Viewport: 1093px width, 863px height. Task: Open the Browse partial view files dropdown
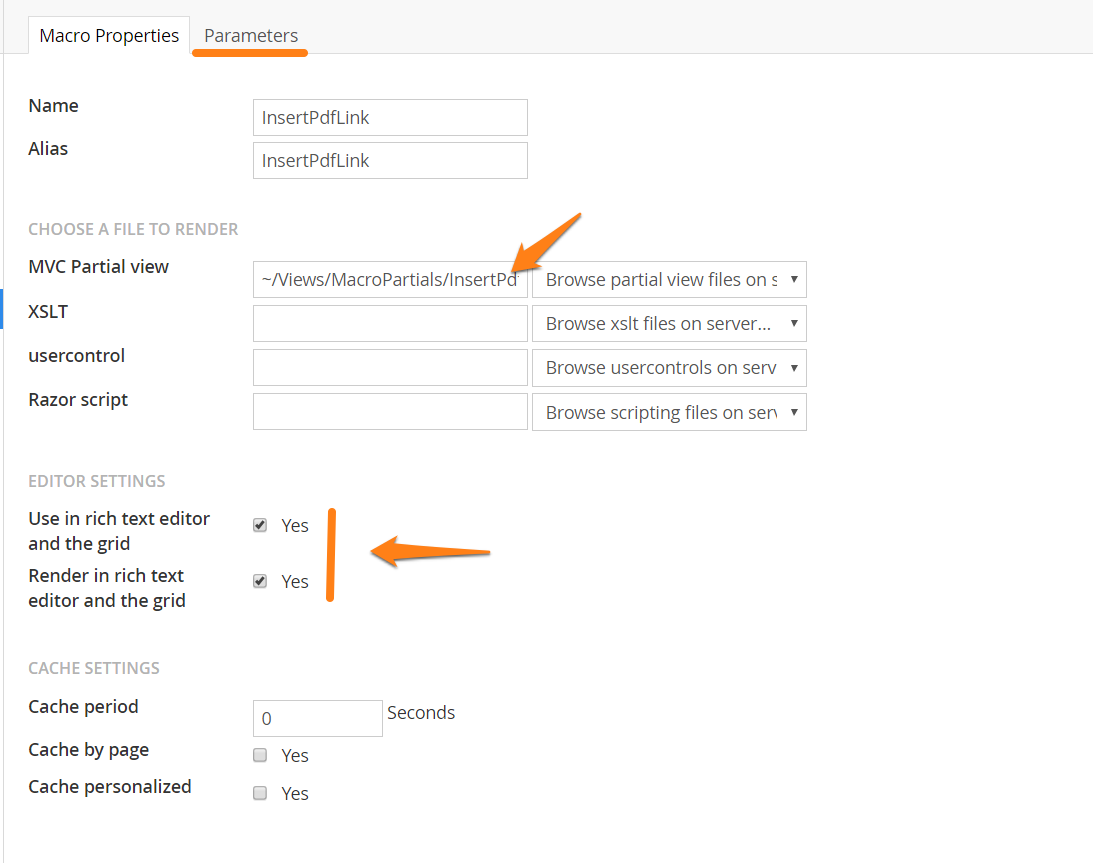coord(669,280)
